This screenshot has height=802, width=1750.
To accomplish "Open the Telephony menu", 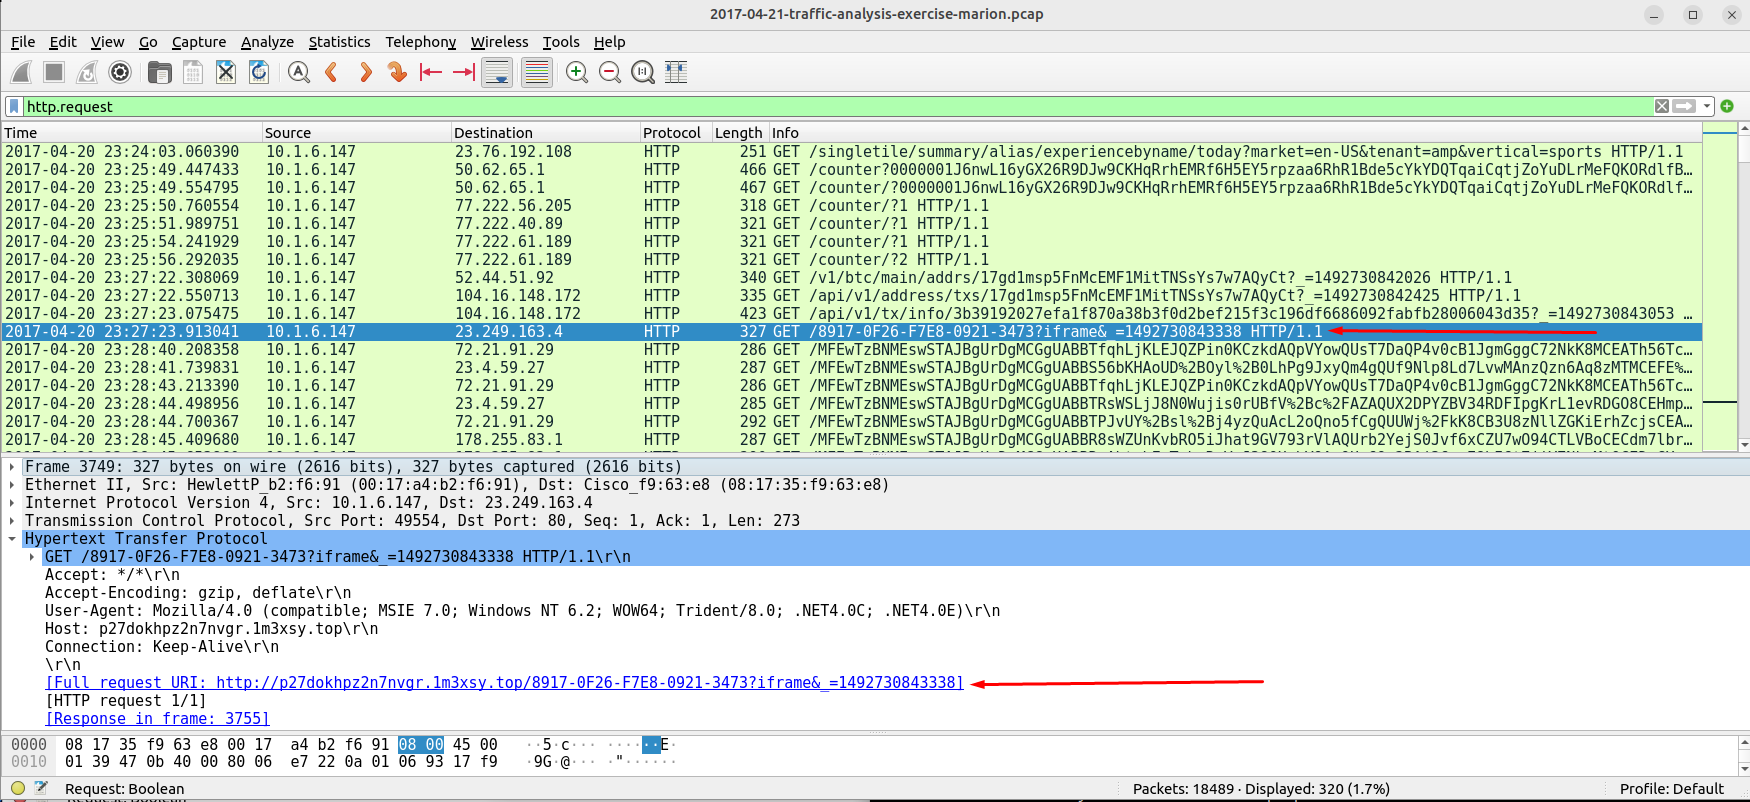I will click(x=421, y=42).
